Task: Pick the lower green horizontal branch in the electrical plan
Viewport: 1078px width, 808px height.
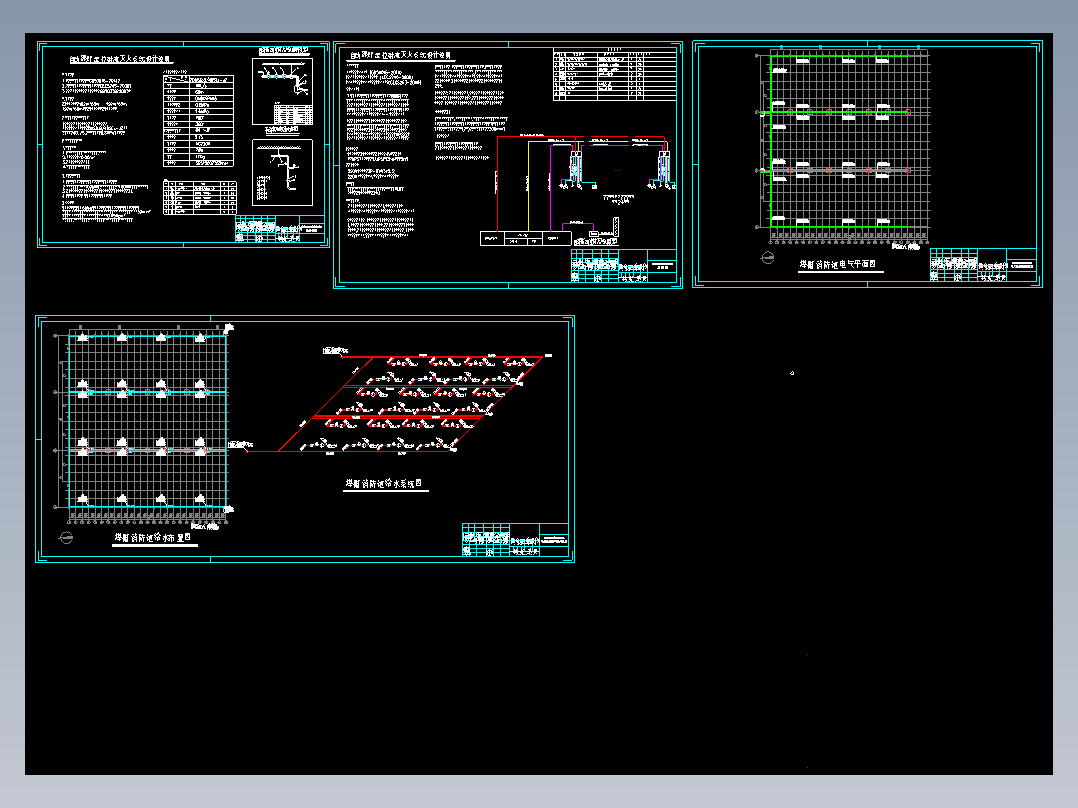Action: (x=835, y=170)
